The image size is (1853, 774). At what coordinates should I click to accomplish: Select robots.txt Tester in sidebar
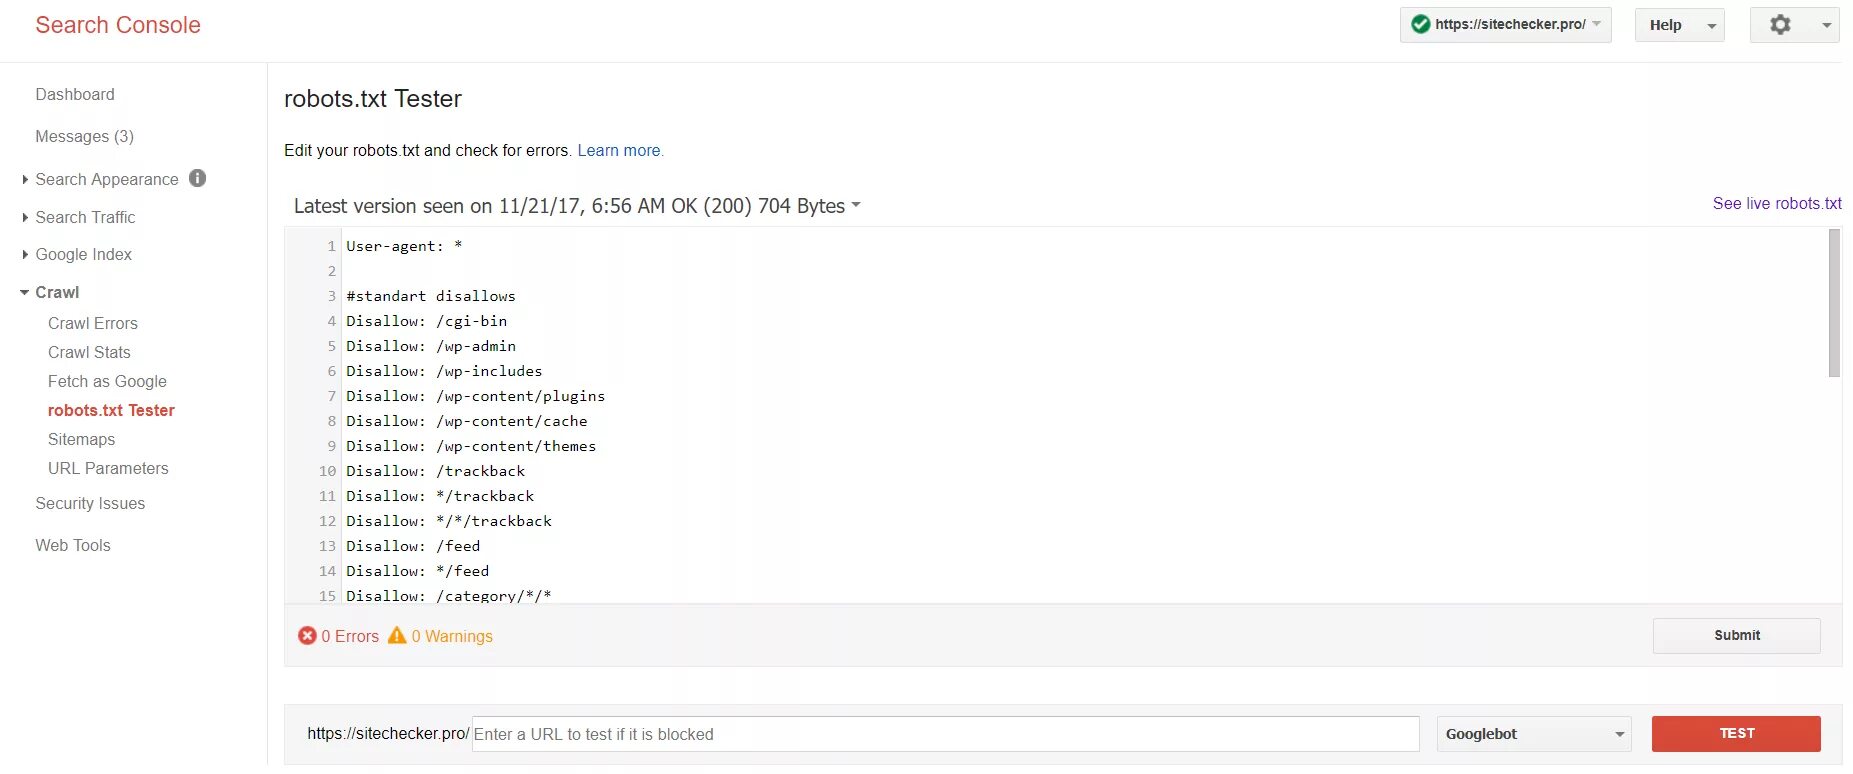coord(111,410)
